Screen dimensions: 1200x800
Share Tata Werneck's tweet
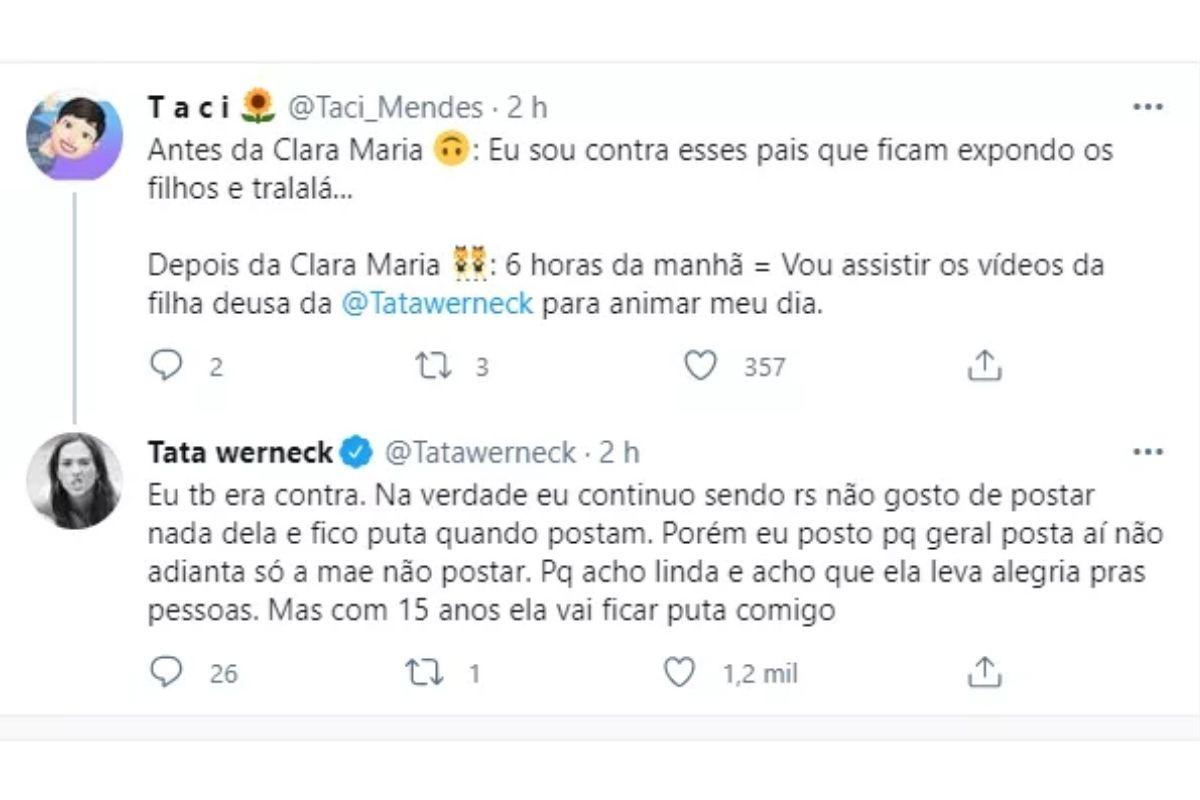pos(984,673)
